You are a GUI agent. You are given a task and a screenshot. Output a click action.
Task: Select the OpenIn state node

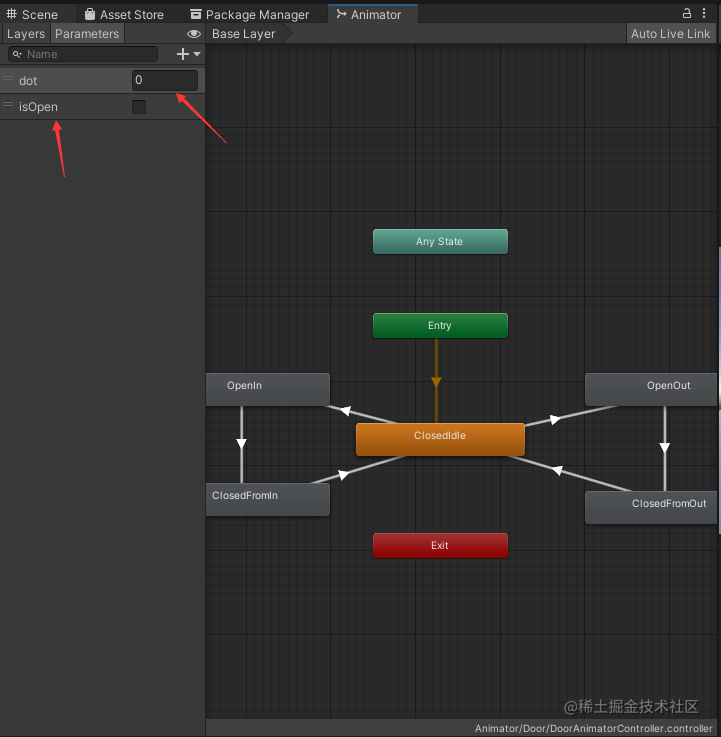click(x=267, y=389)
